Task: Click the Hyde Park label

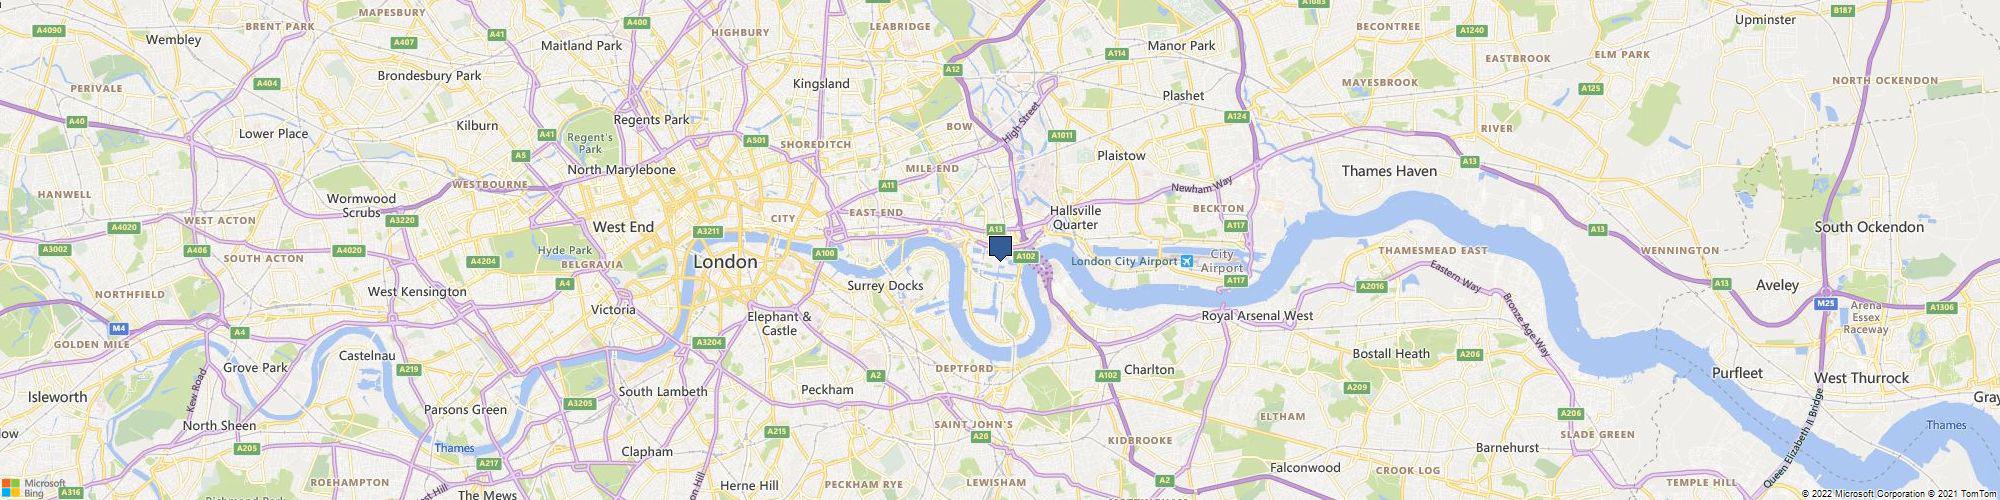Action: 565,250
